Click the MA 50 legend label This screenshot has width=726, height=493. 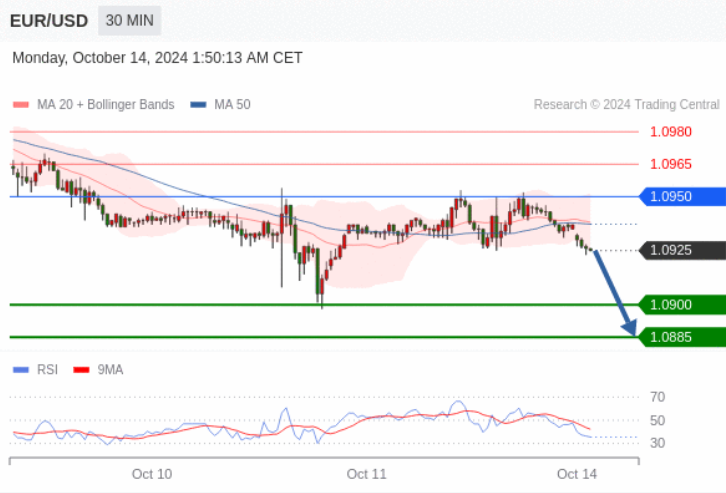[x=232, y=105]
